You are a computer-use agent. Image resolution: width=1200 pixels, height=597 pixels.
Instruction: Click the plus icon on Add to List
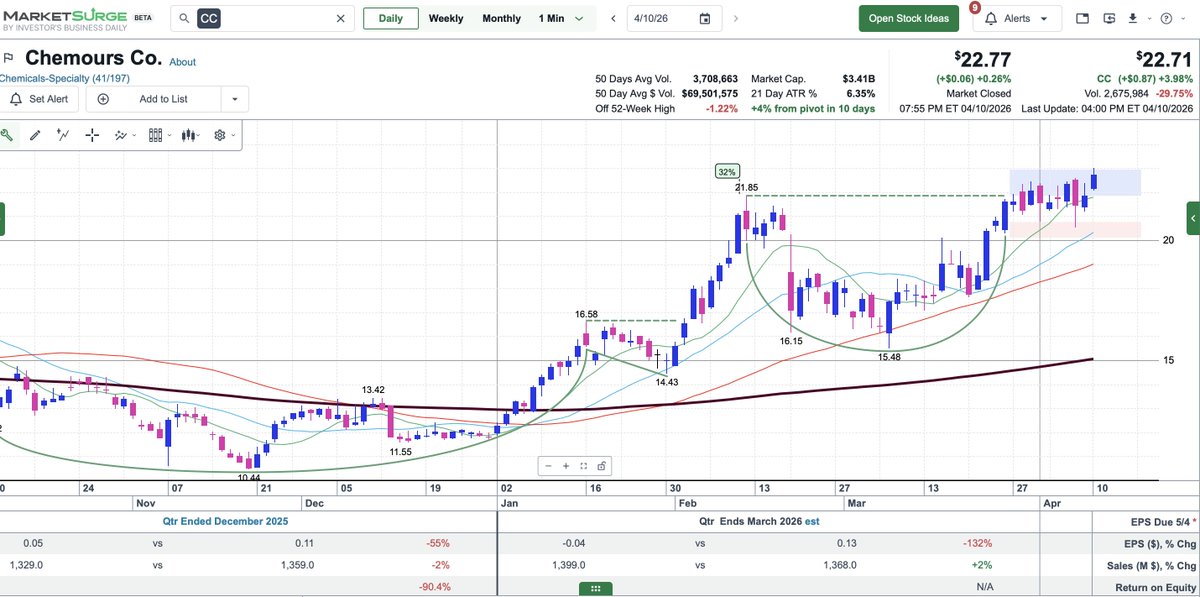click(x=103, y=99)
